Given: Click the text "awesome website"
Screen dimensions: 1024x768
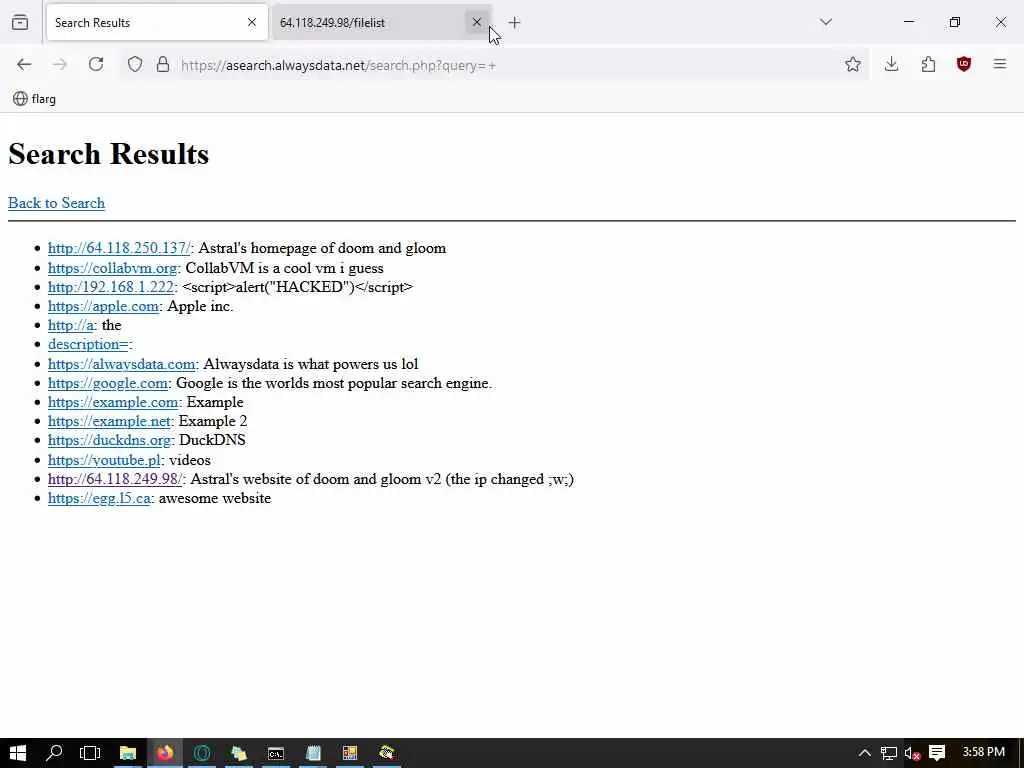Looking at the screenshot, I should (x=215, y=498).
